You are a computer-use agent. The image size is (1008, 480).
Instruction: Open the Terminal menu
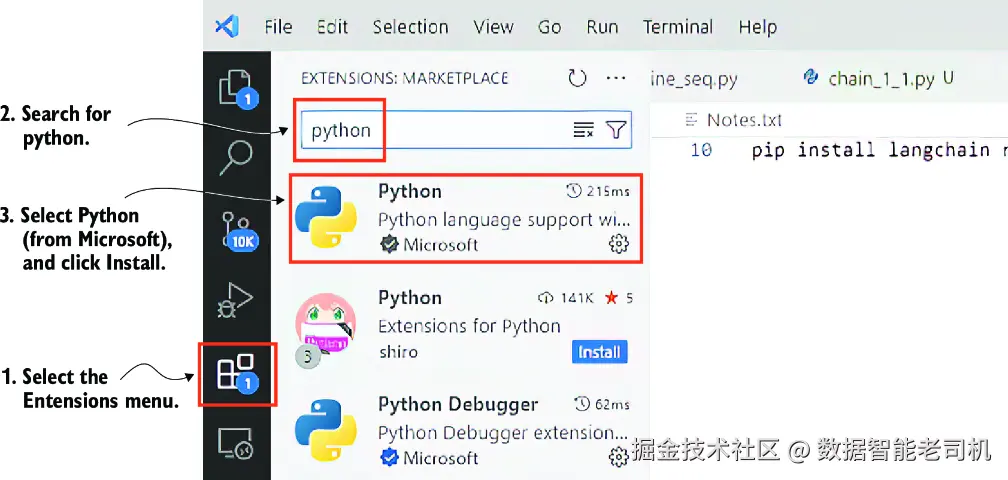click(678, 27)
